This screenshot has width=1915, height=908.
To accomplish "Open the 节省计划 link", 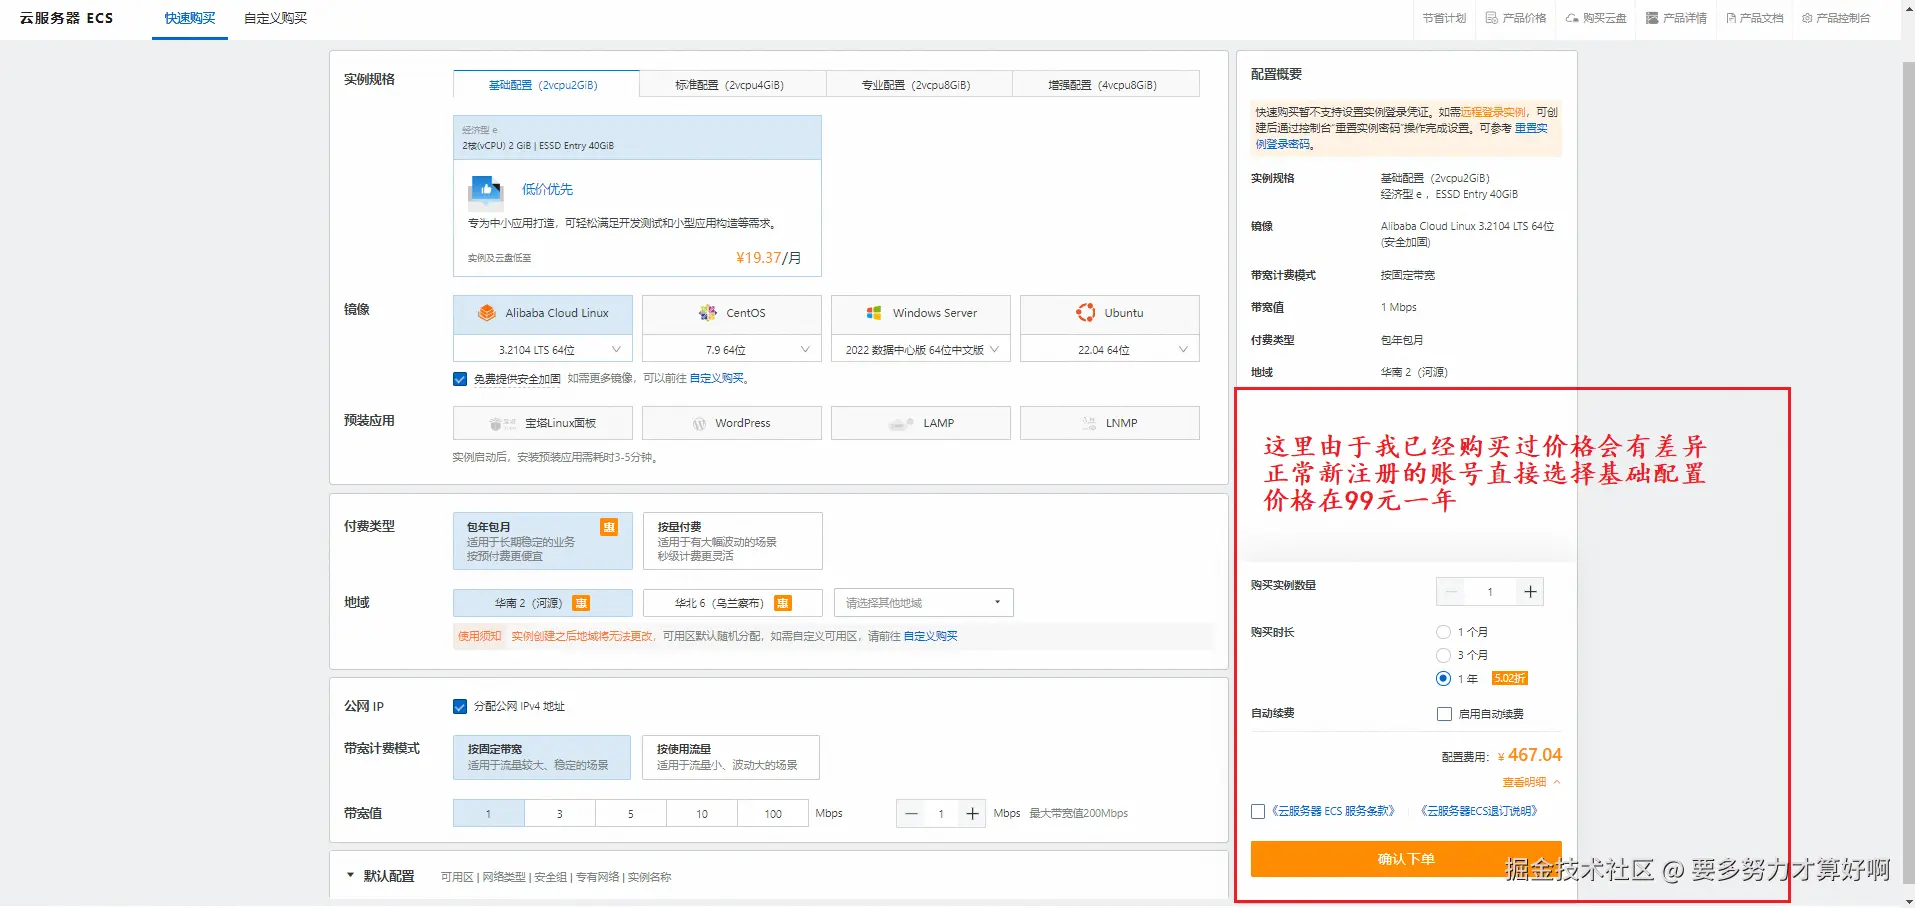I will 1444,18.
